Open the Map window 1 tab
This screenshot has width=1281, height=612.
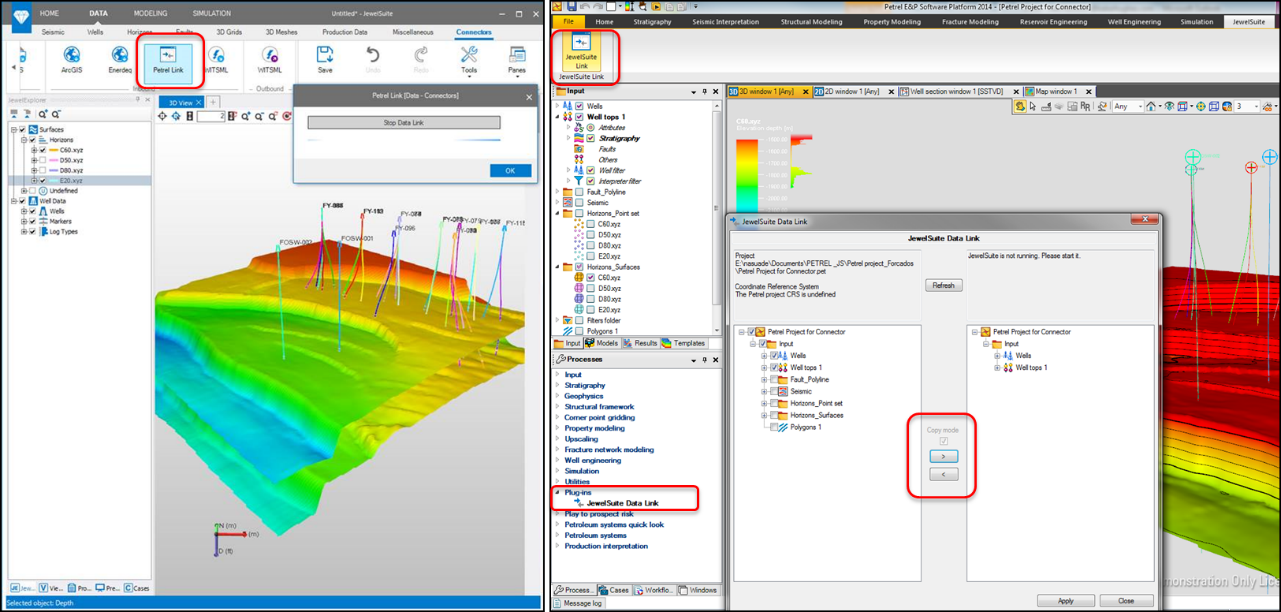pos(1055,91)
